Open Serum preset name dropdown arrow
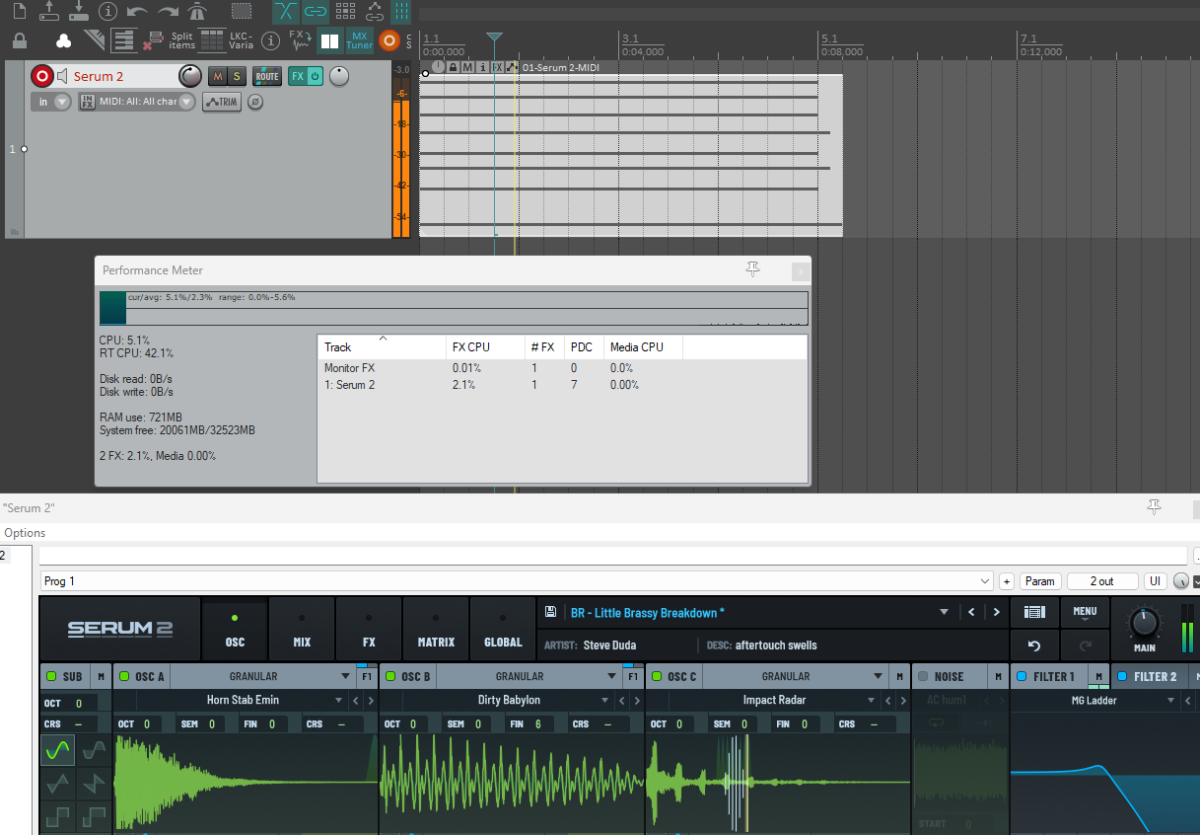 pos(943,612)
